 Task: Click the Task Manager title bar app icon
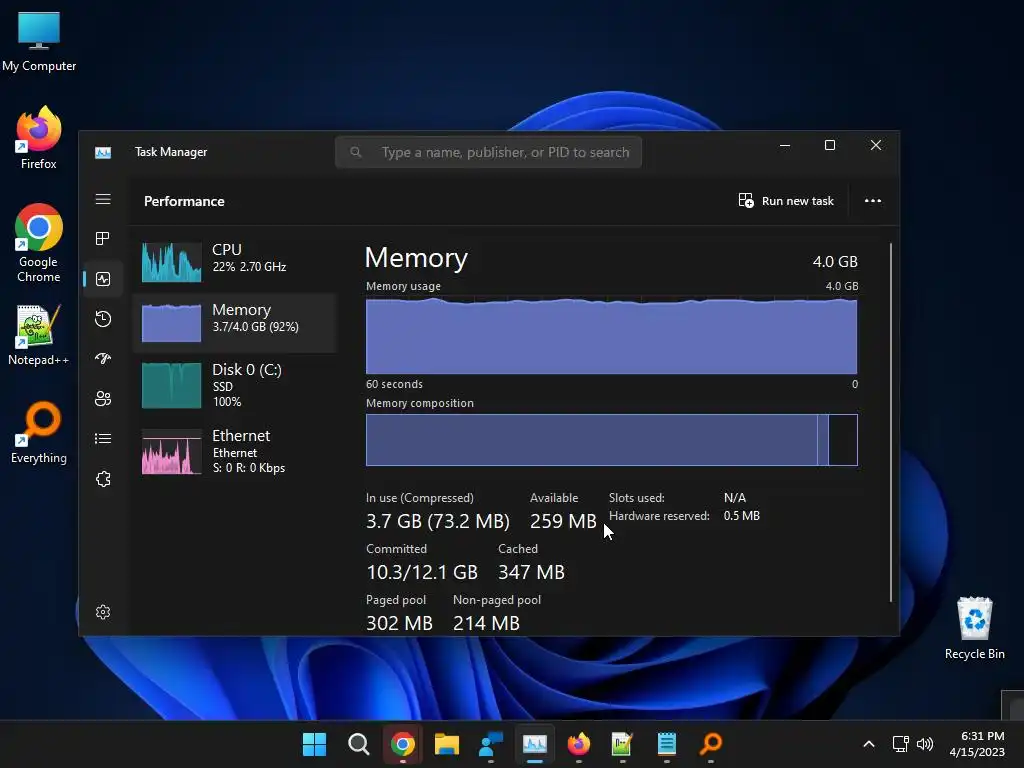tap(103, 152)
